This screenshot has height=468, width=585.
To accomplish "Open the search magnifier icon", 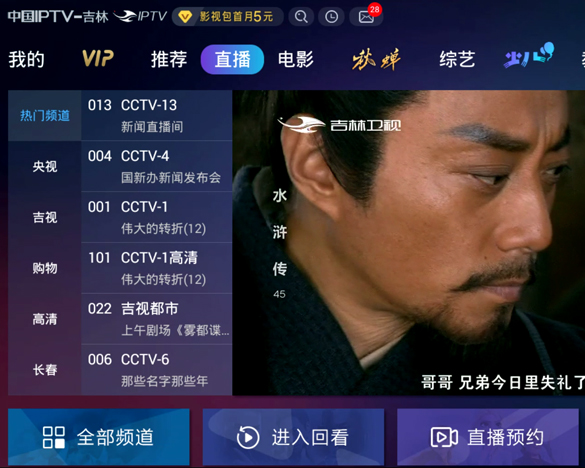I will (x=301, y=16).
